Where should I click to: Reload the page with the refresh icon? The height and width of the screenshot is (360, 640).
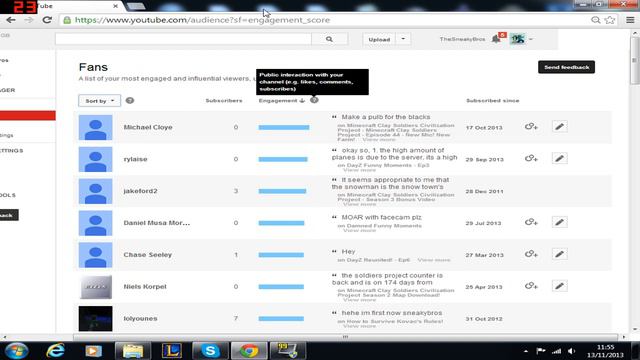(x=47, y=20)
